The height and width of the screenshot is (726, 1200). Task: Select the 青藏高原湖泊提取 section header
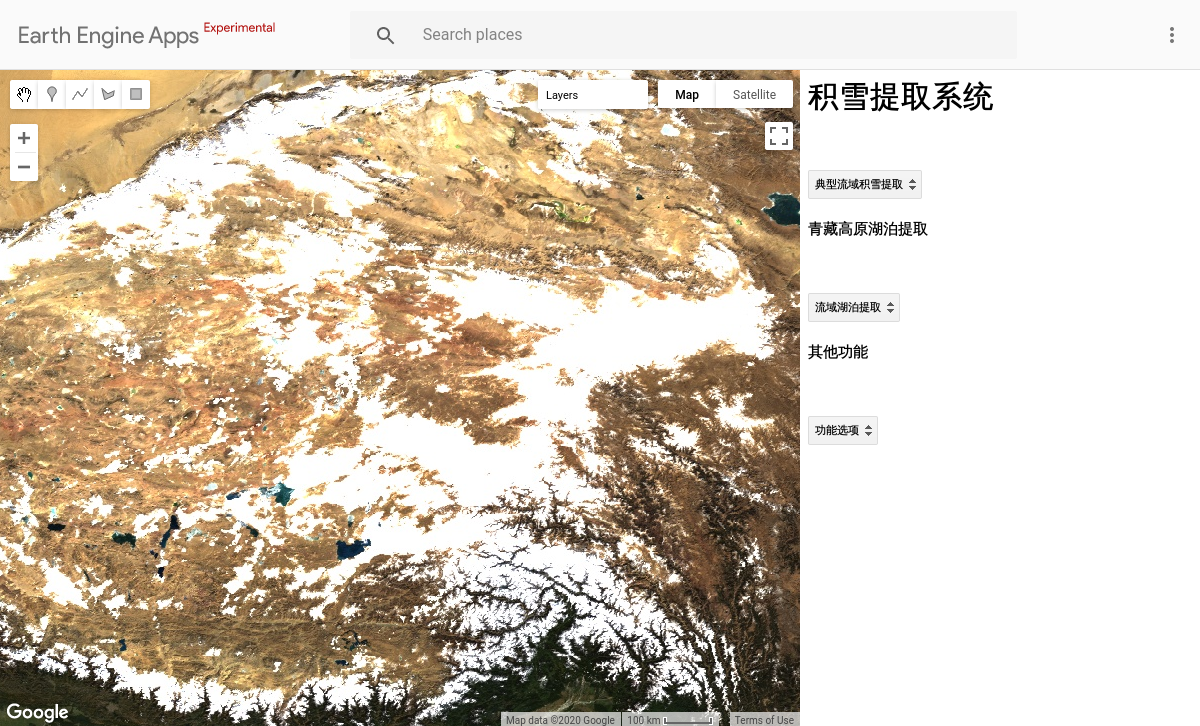click(868, 229)
